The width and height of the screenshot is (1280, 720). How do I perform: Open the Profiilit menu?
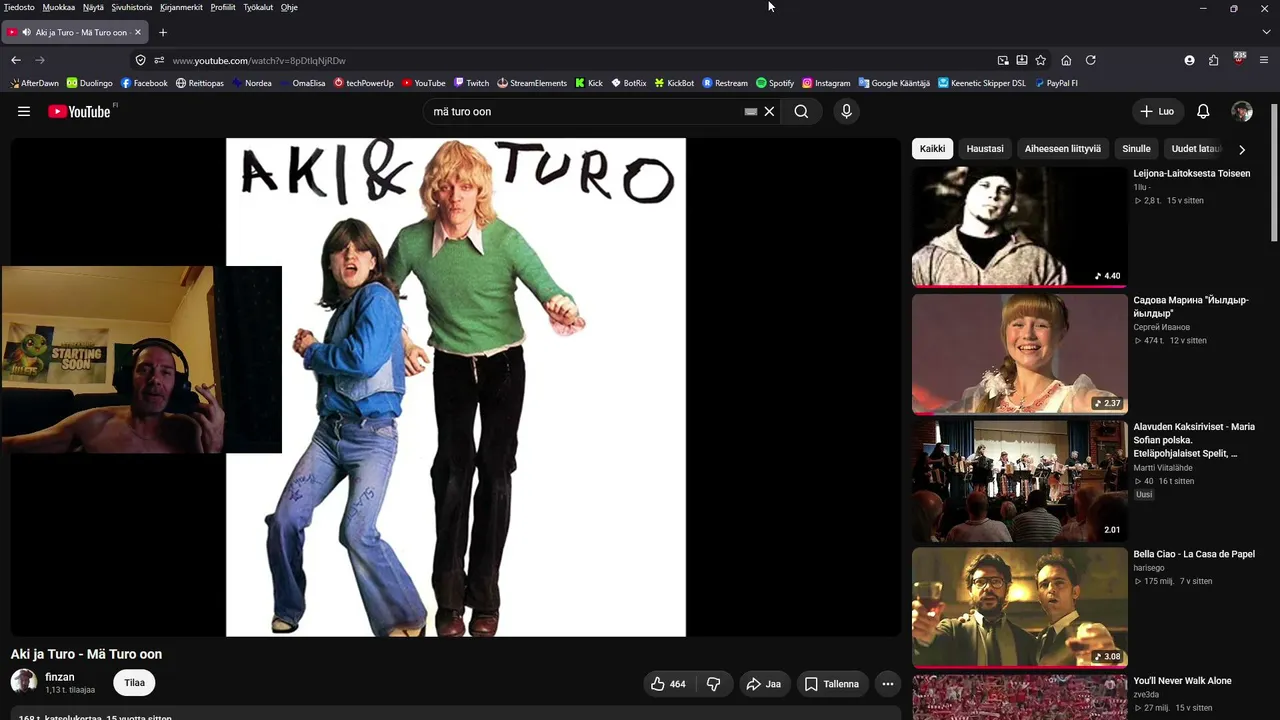(223, 7)
